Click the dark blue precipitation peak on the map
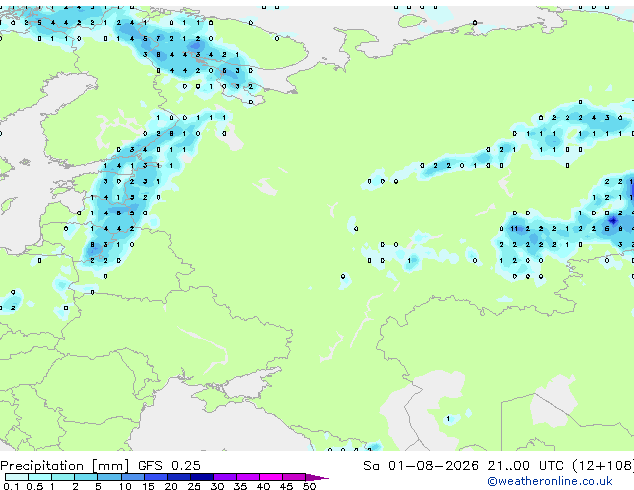Screen dimensions: 634x490 click(x=613, y=220)
